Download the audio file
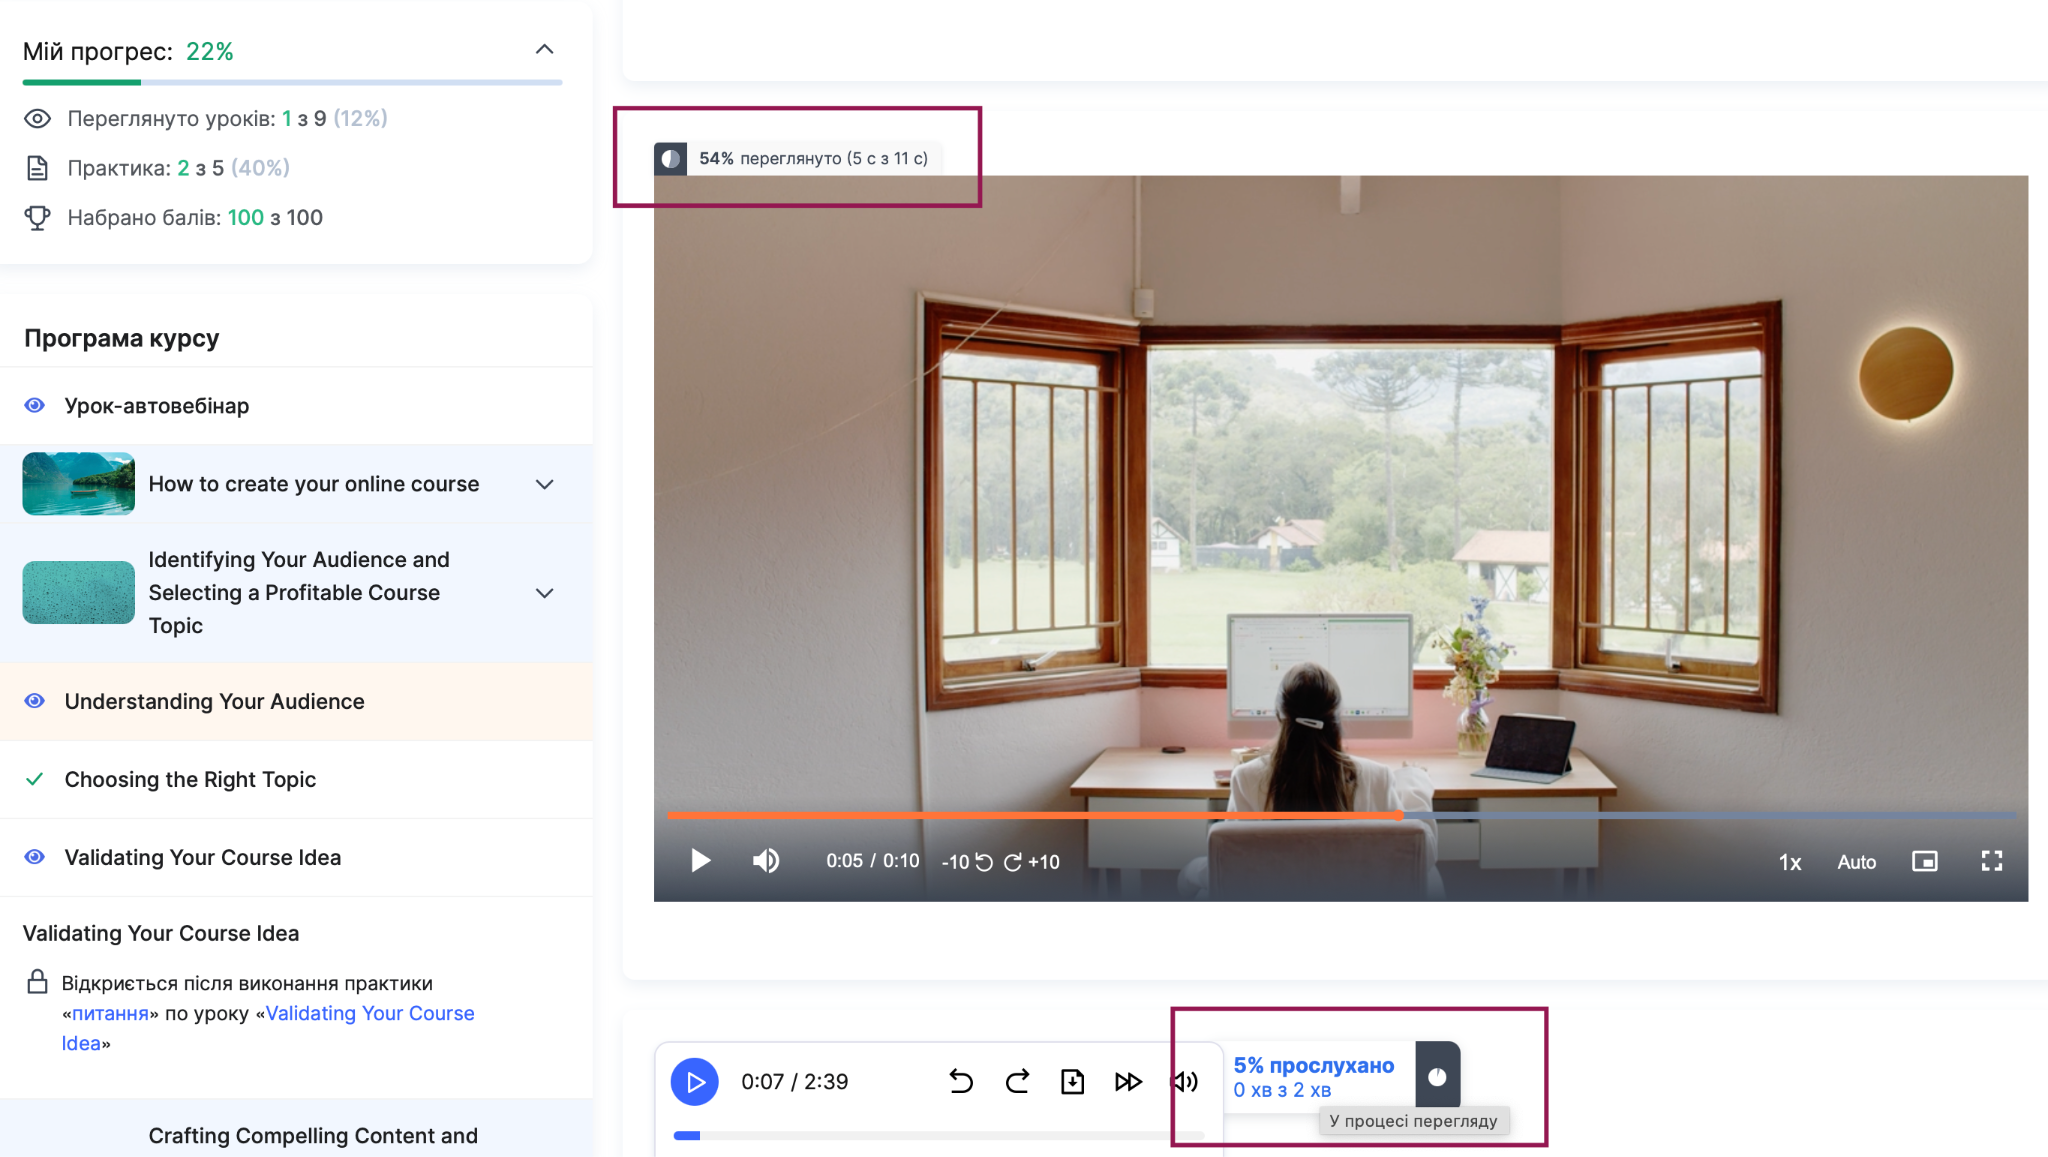The width and height of the screenshot is (2048, 1157). 1073,1081
